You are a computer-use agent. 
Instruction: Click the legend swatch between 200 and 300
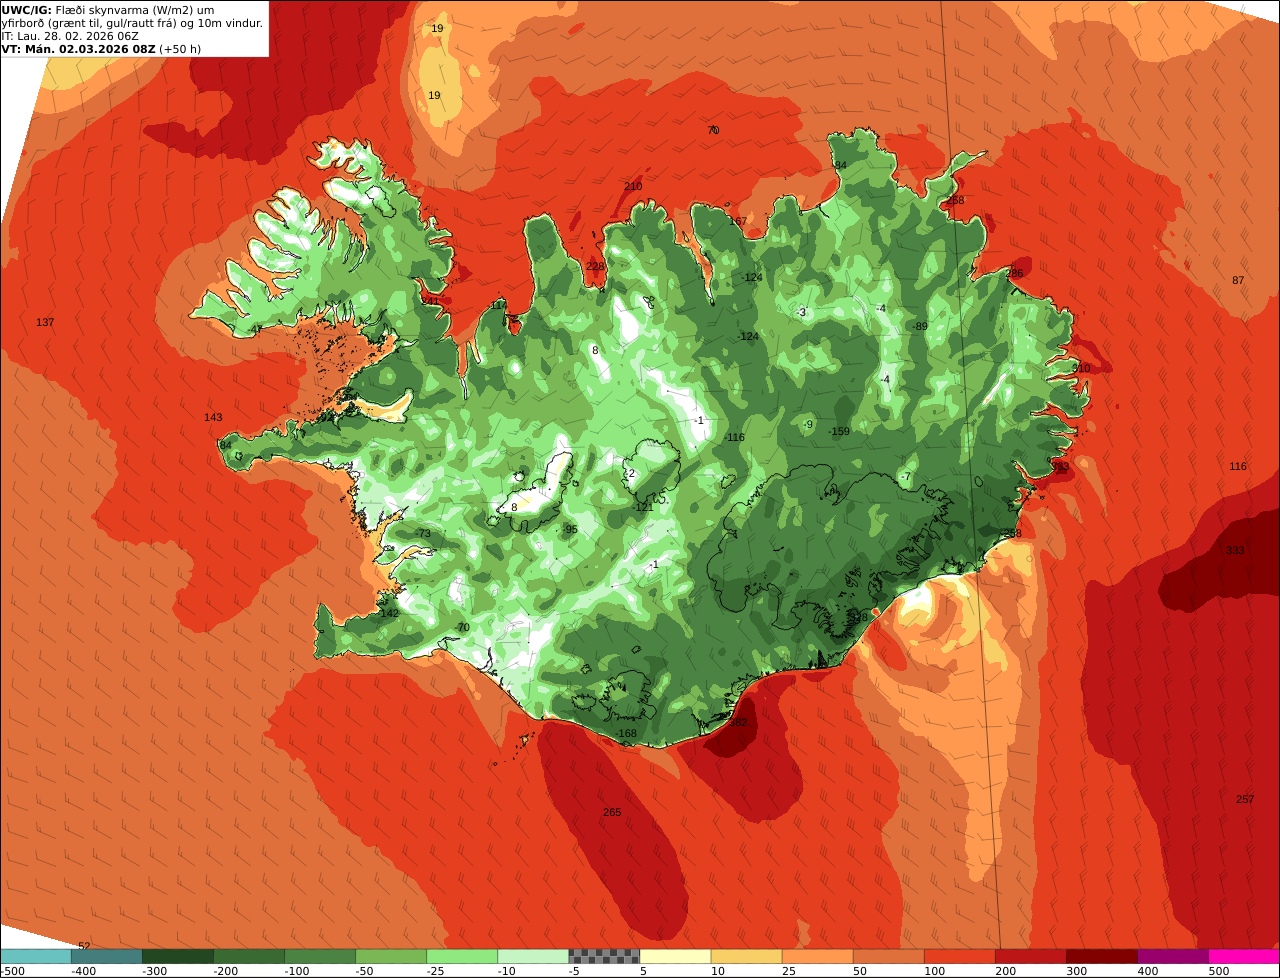click(1030, 956)
